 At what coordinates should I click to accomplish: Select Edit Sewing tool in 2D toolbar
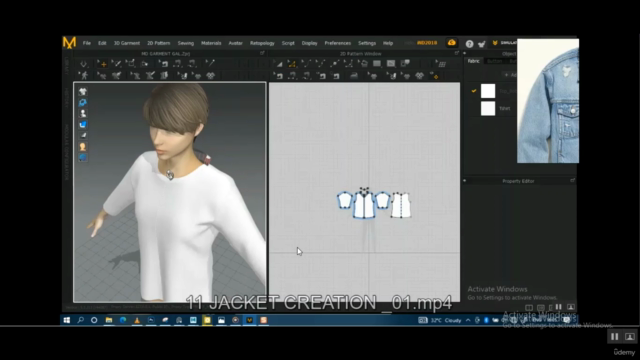pyautogui.click(x=279, y=76)
